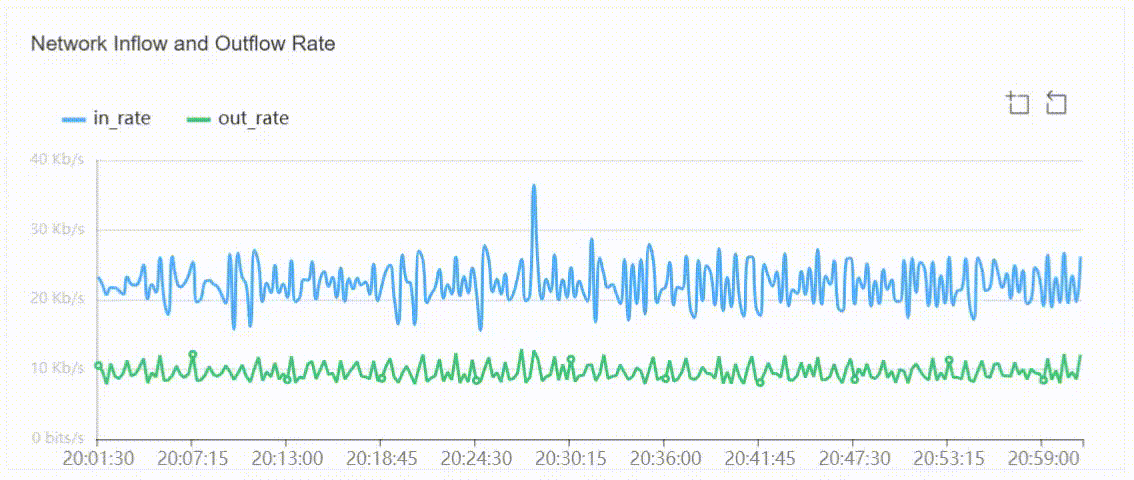This screenshot has height=480, width=1134.
Task: Click the 20:01:30 time label
Action: tap(97, 459)
